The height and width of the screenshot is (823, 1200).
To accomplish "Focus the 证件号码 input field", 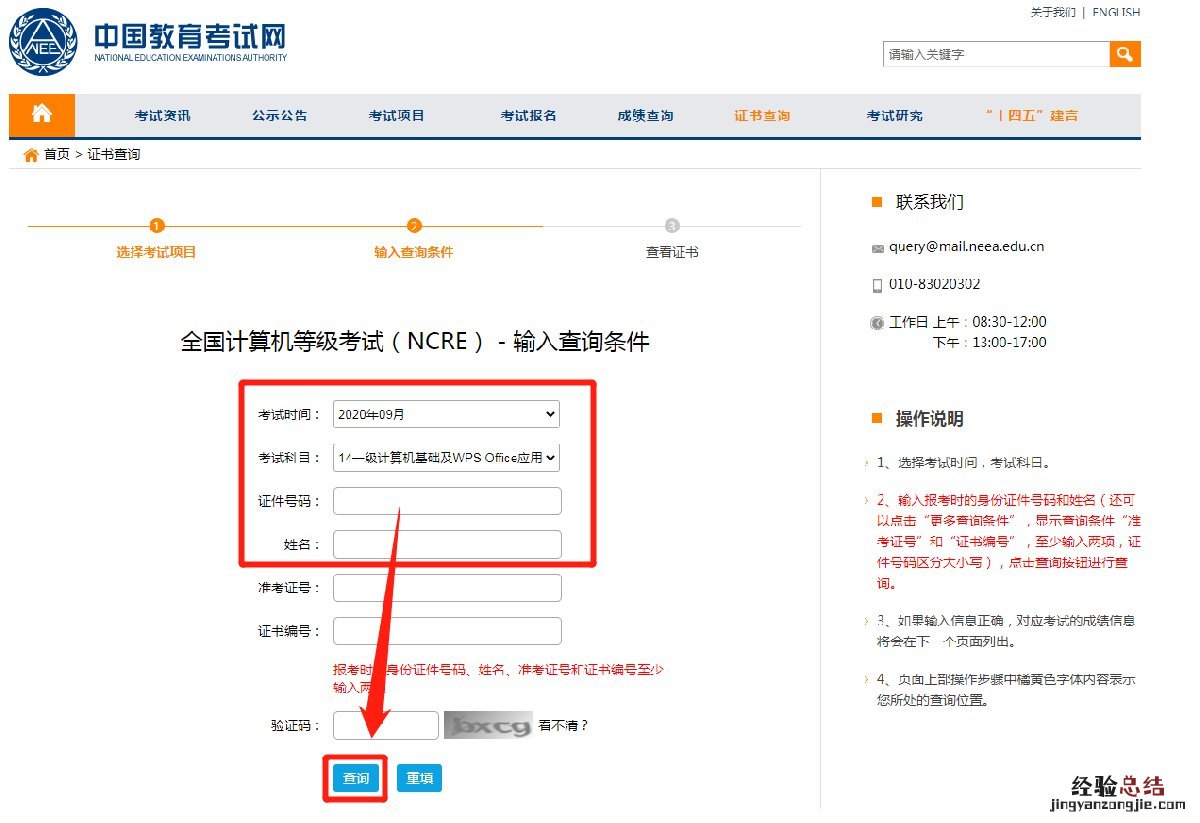I will 447,500.
